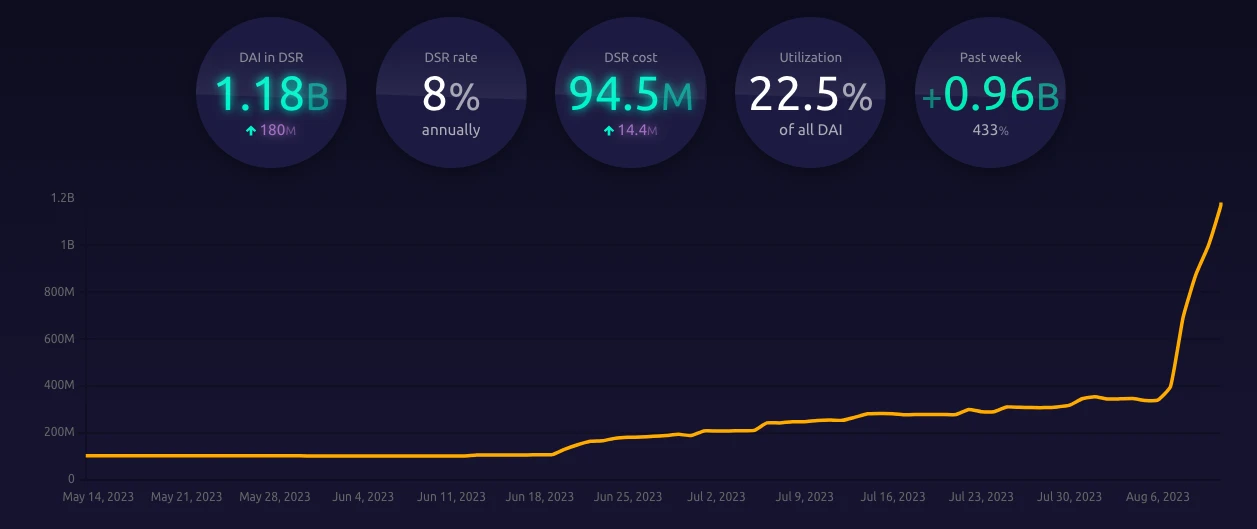
Task: Click the 'annually' label under DSR rate
Action: 451,130
